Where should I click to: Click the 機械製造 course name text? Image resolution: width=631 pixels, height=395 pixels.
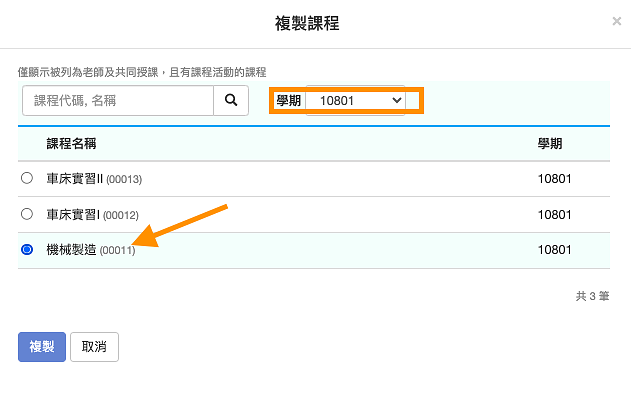pos(71,250)
